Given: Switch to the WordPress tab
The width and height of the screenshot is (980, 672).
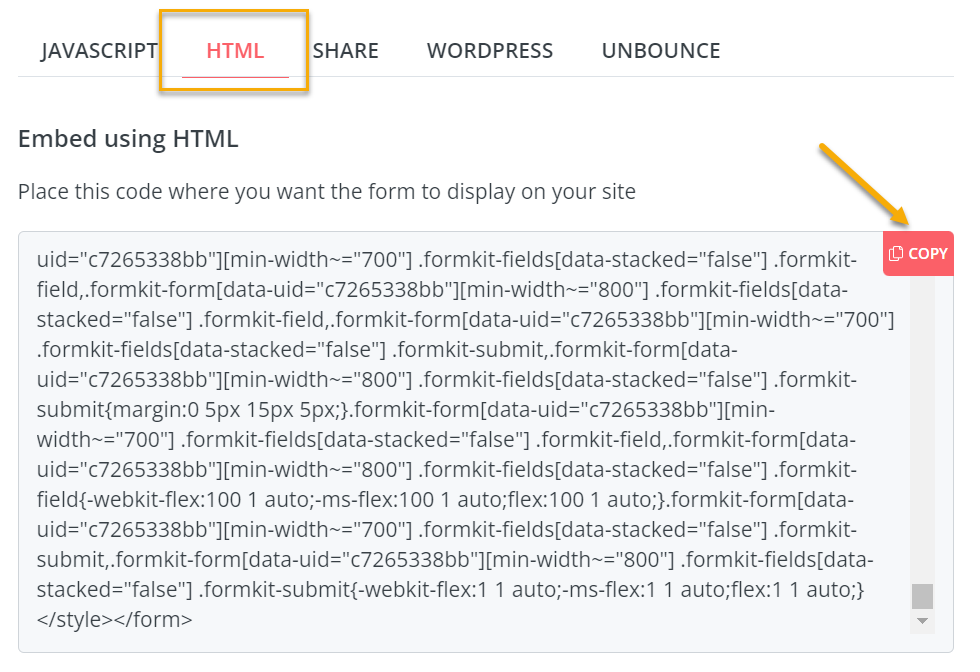Looking at the screenshot, I should click(490, 50).
